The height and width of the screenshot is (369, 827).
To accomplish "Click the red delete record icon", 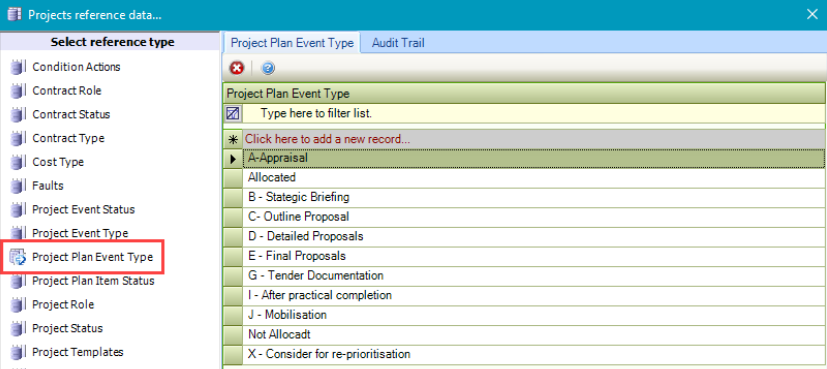I will click(x=237, y=68).
